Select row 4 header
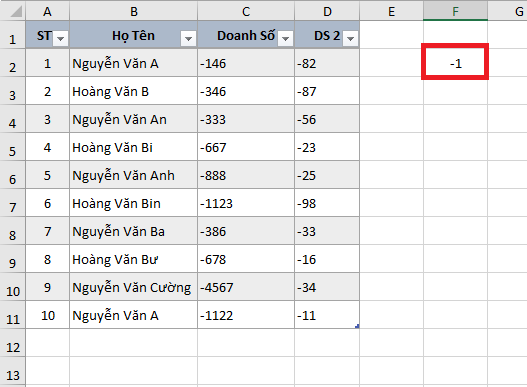 pyautogui.click(x=12, y=119)
